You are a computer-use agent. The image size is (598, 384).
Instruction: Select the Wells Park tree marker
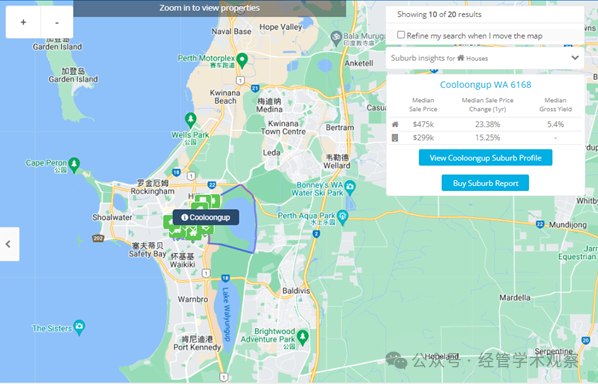pos(190,120)
